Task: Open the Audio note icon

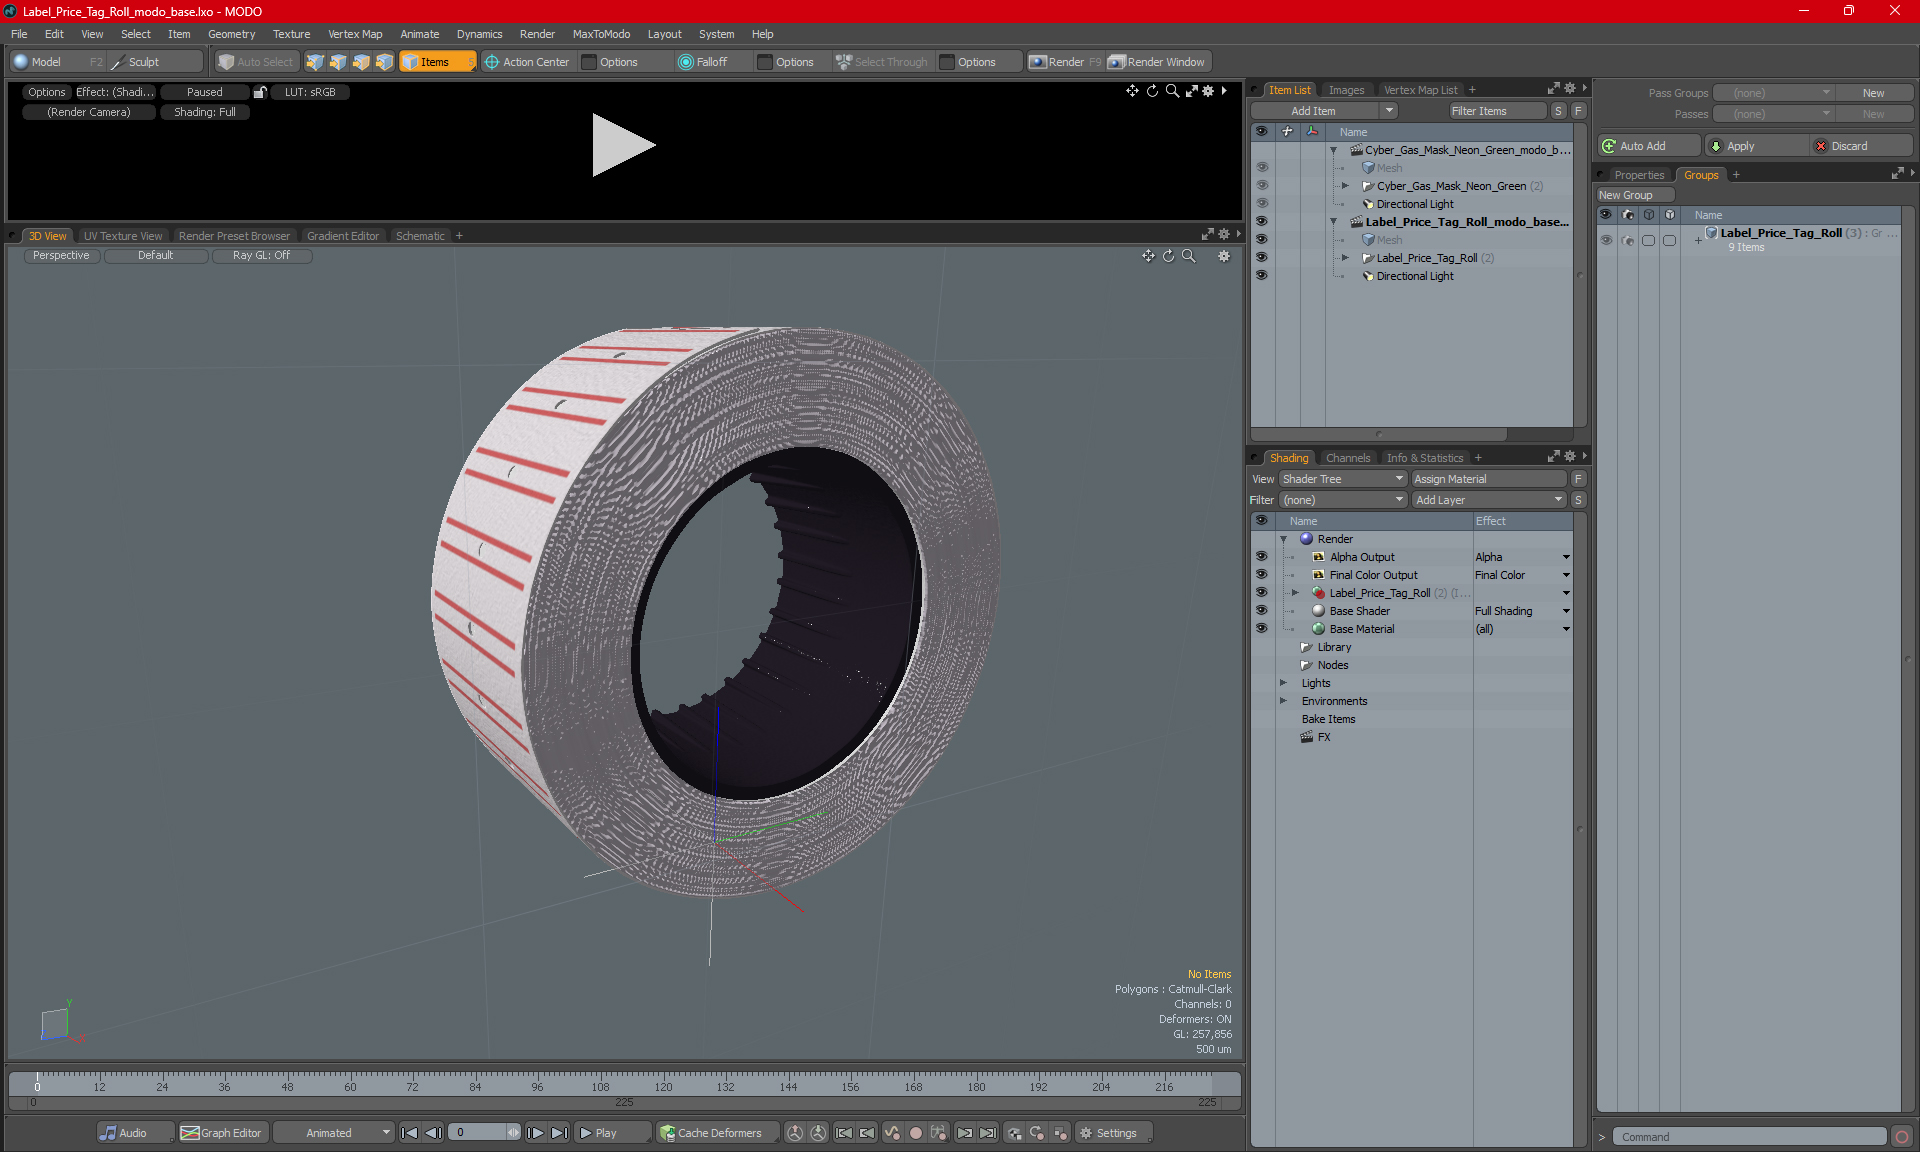Action: pos(108,1133)
